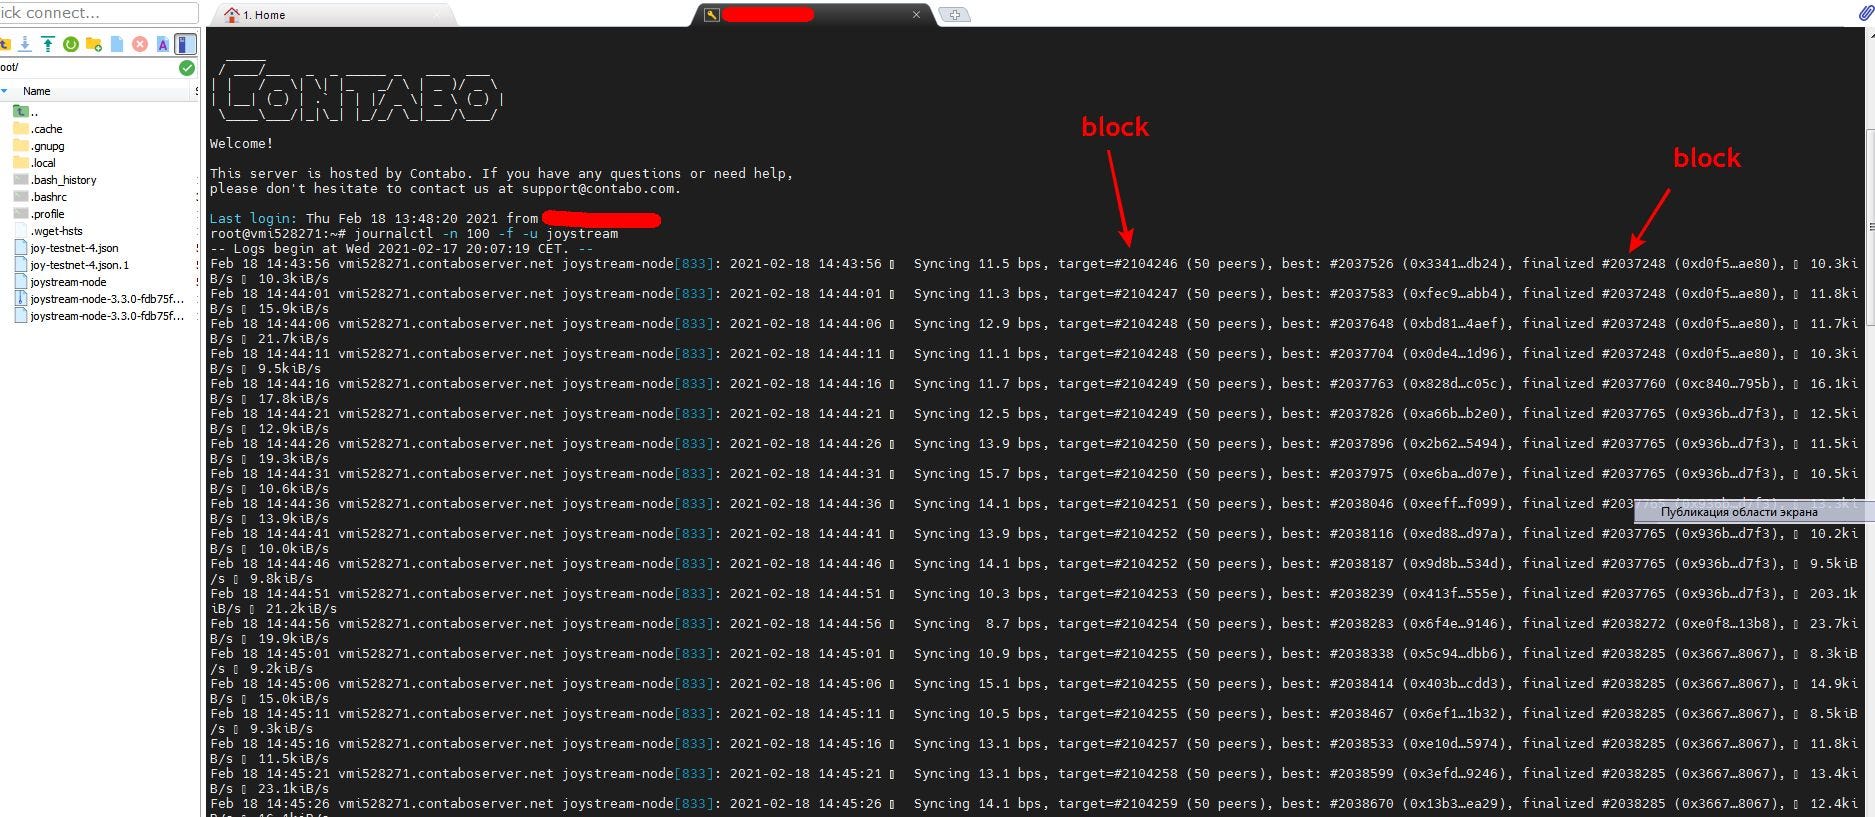The image size is (1875, 817).
Task: Click the .gnupg folder icon
Action: [21, 146]
